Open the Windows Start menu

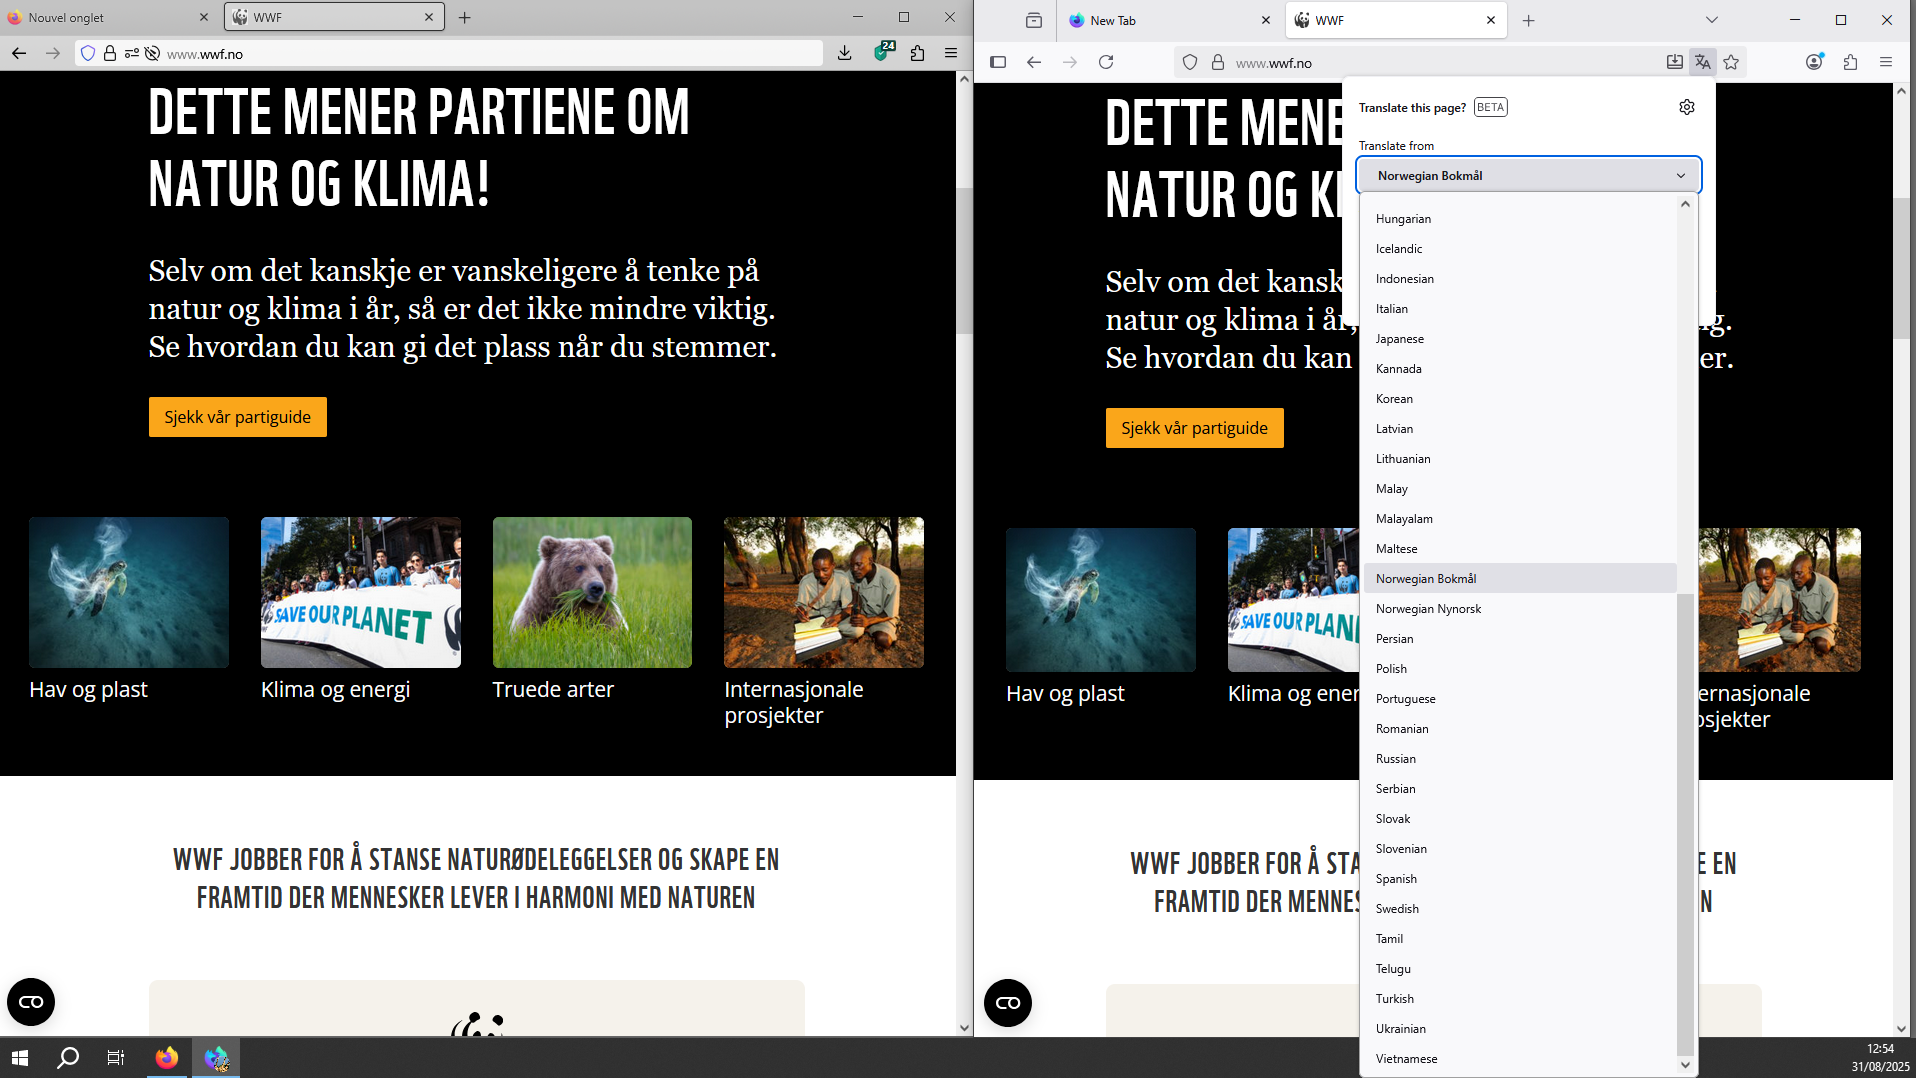pos(20,1058)
